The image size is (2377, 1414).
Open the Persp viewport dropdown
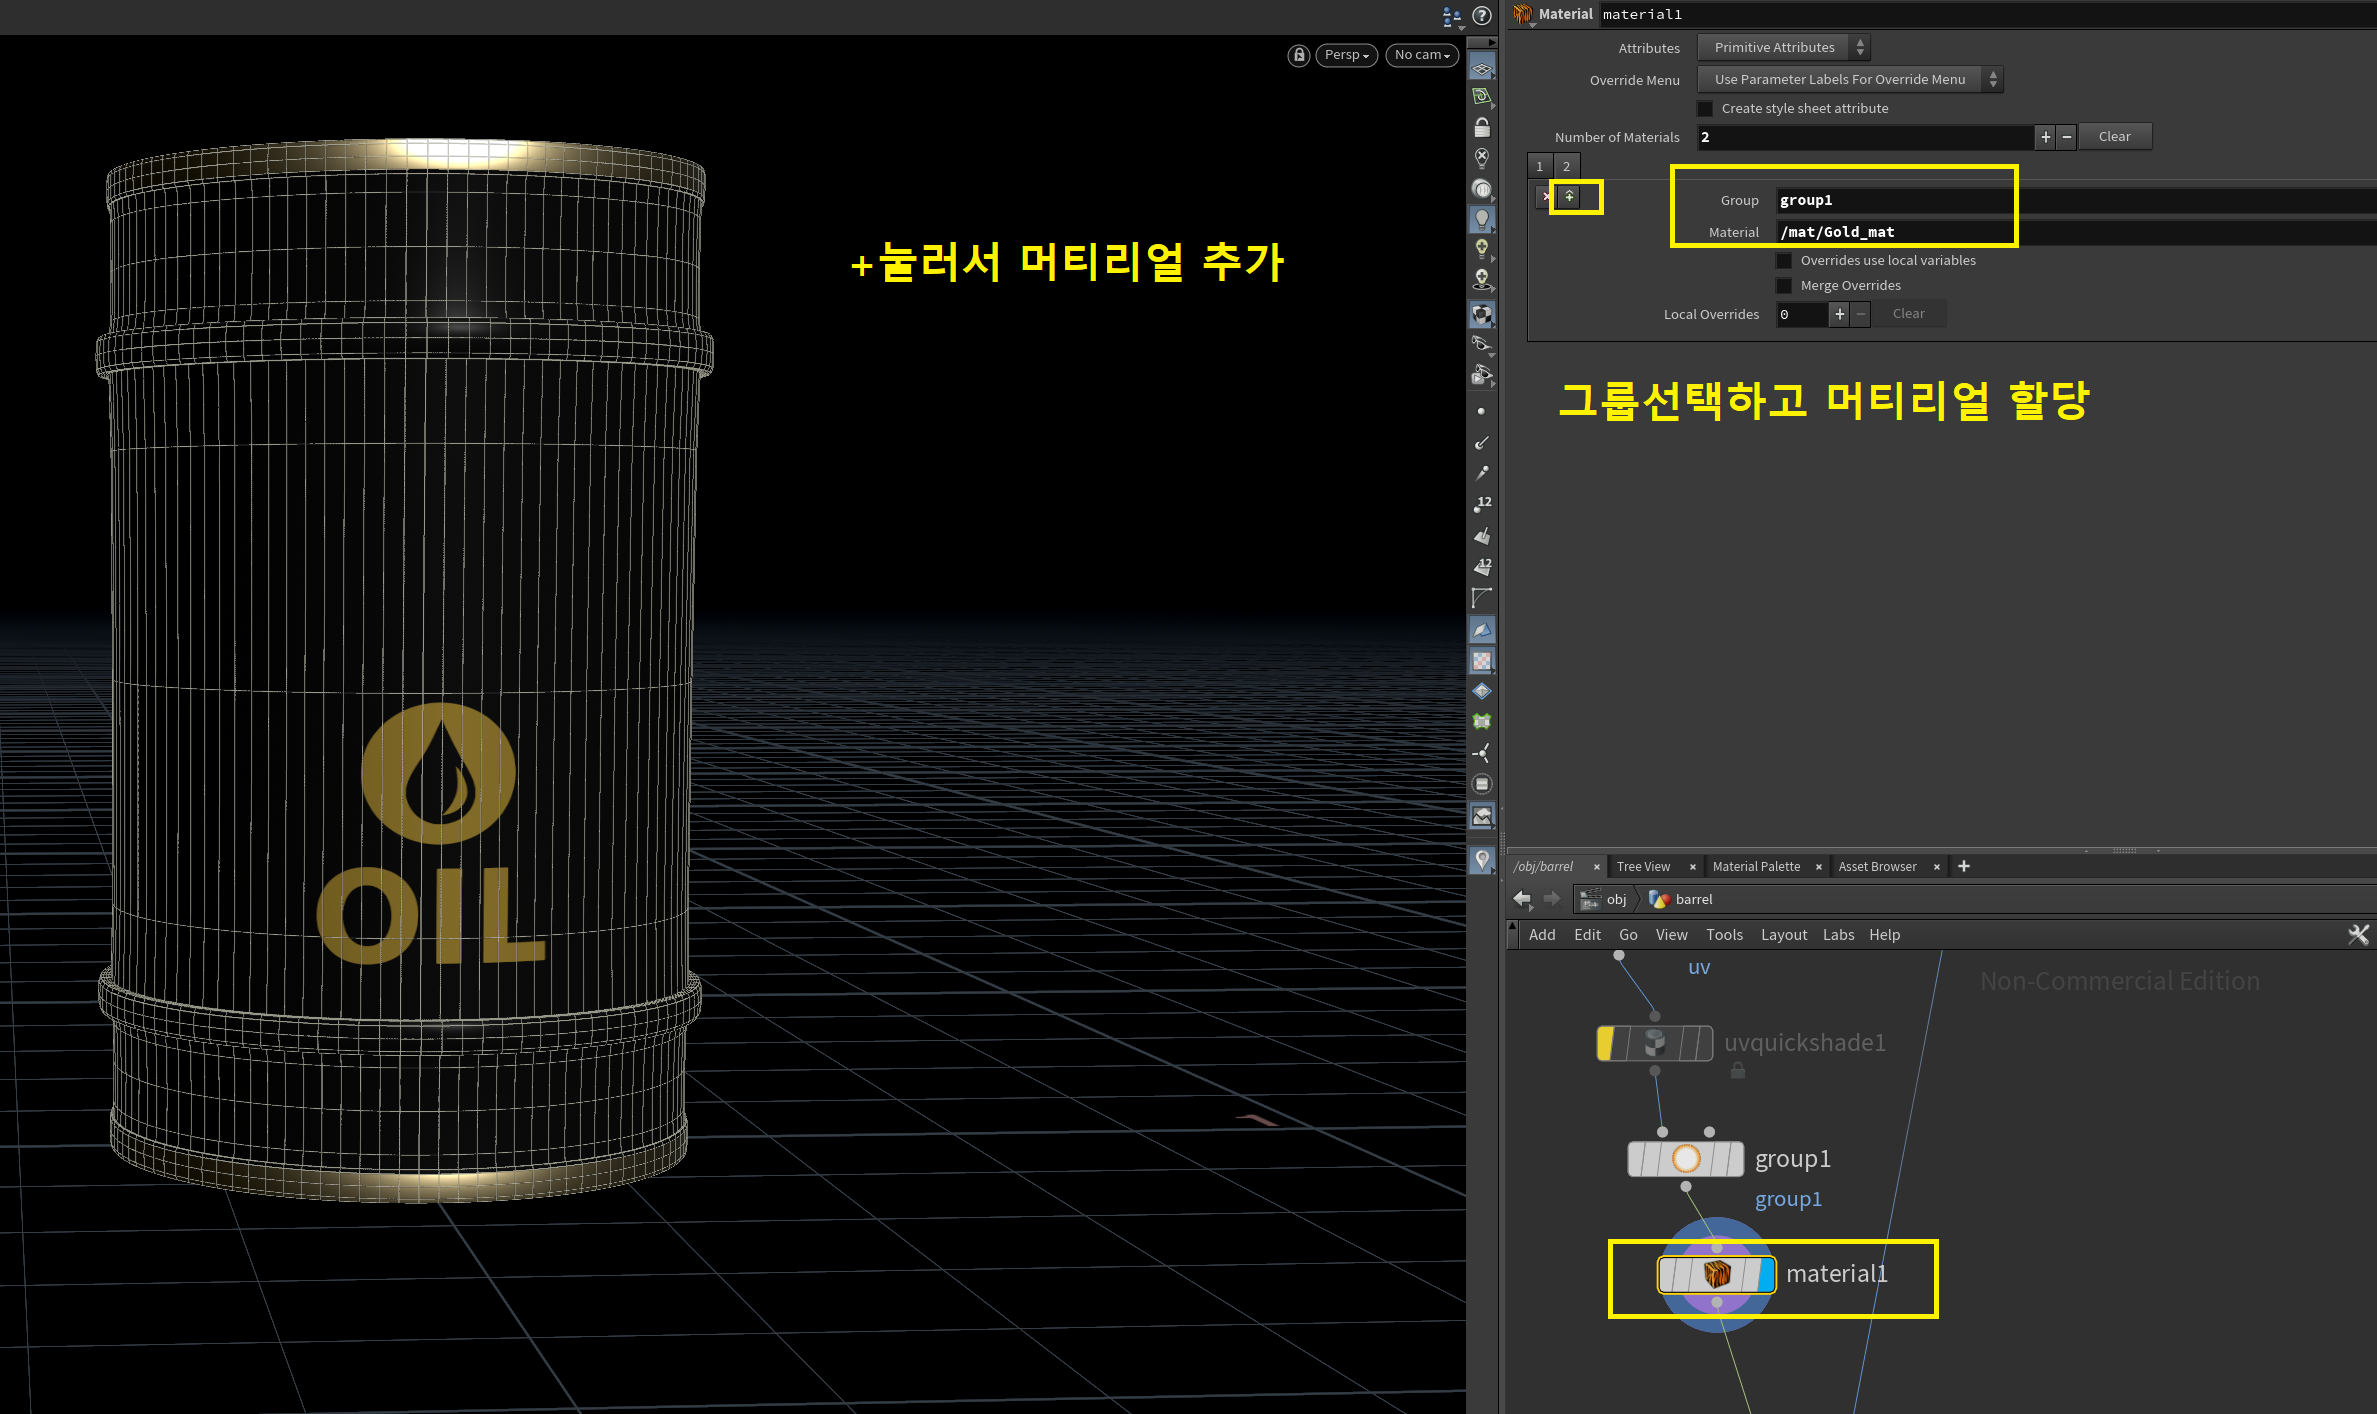[1346, 55]
